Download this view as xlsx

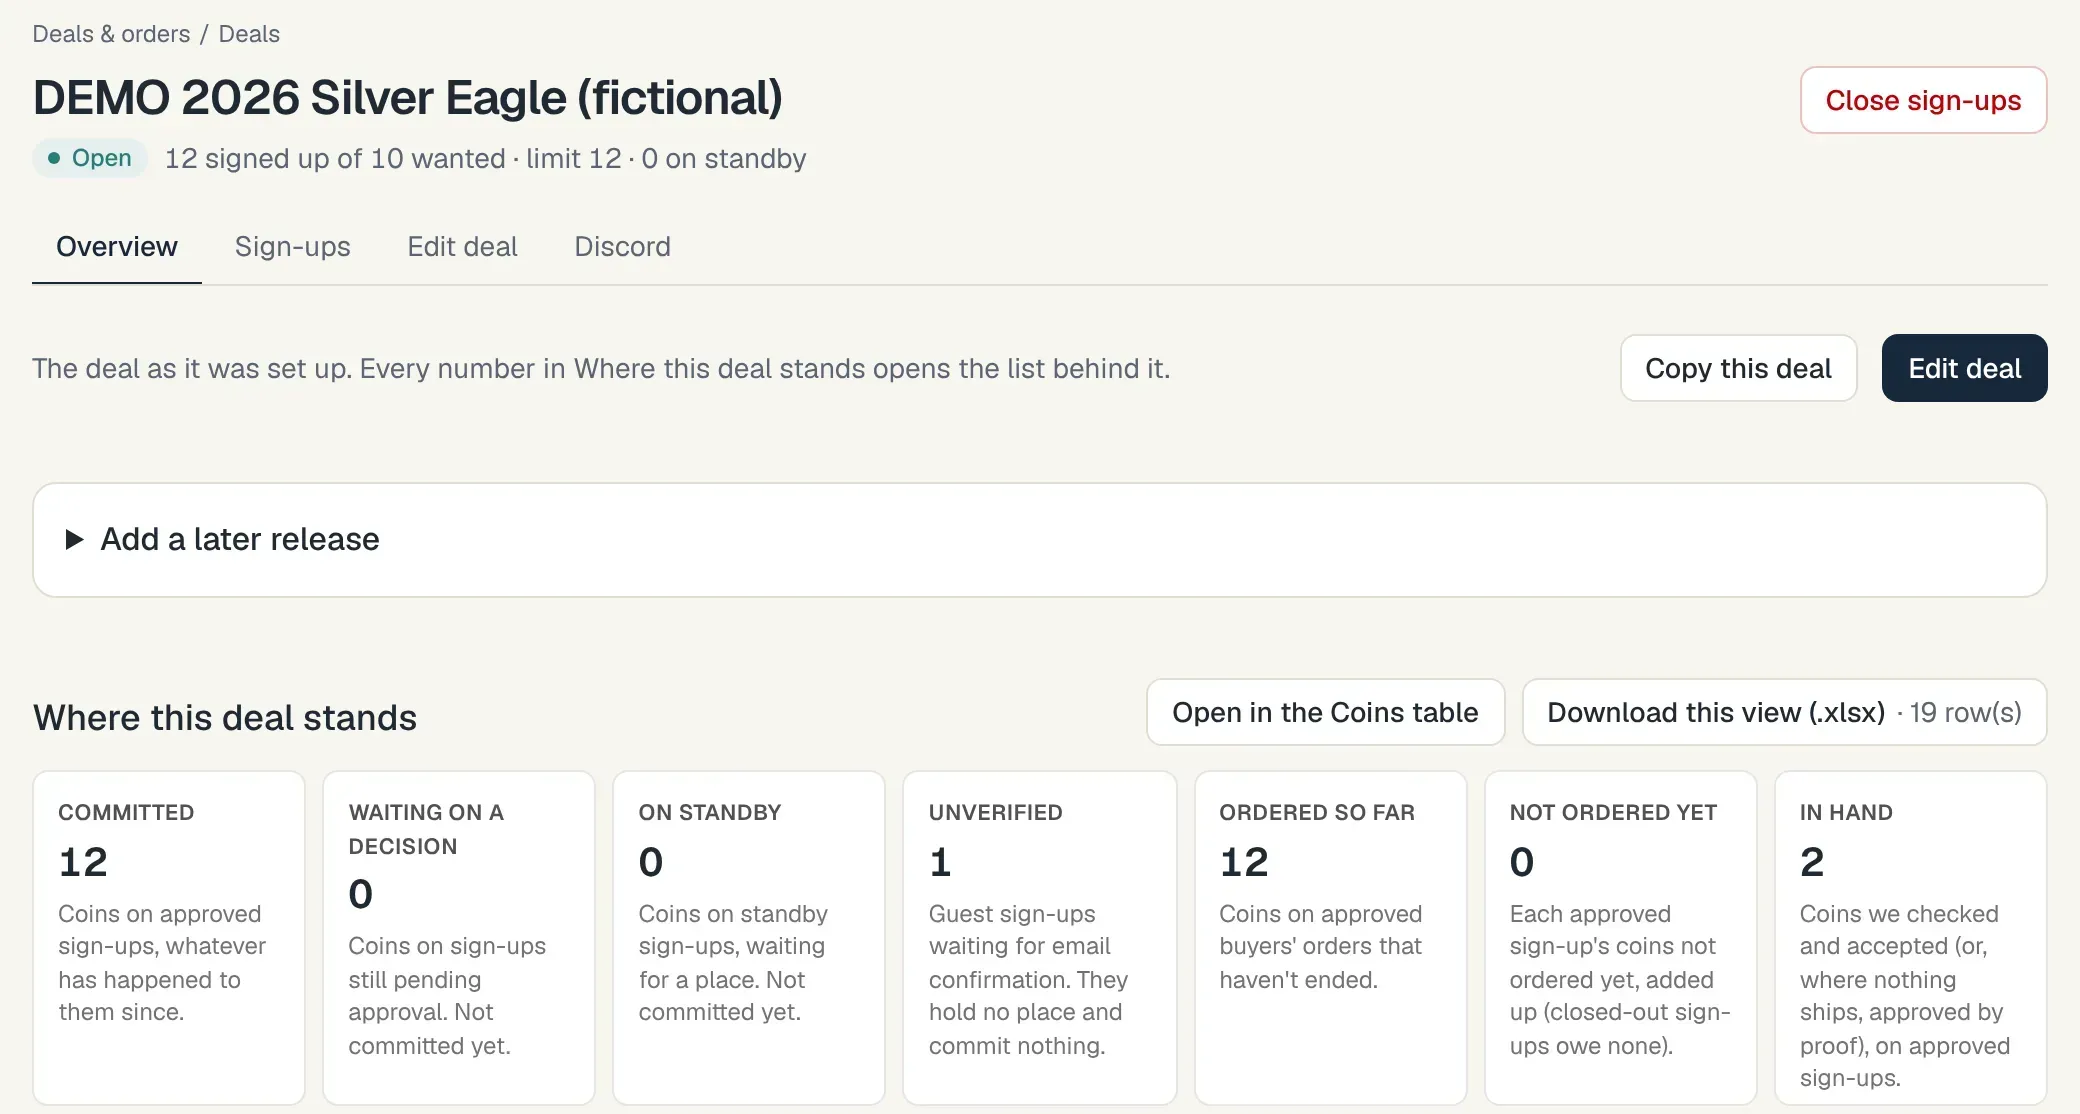tap(1784, 712)
